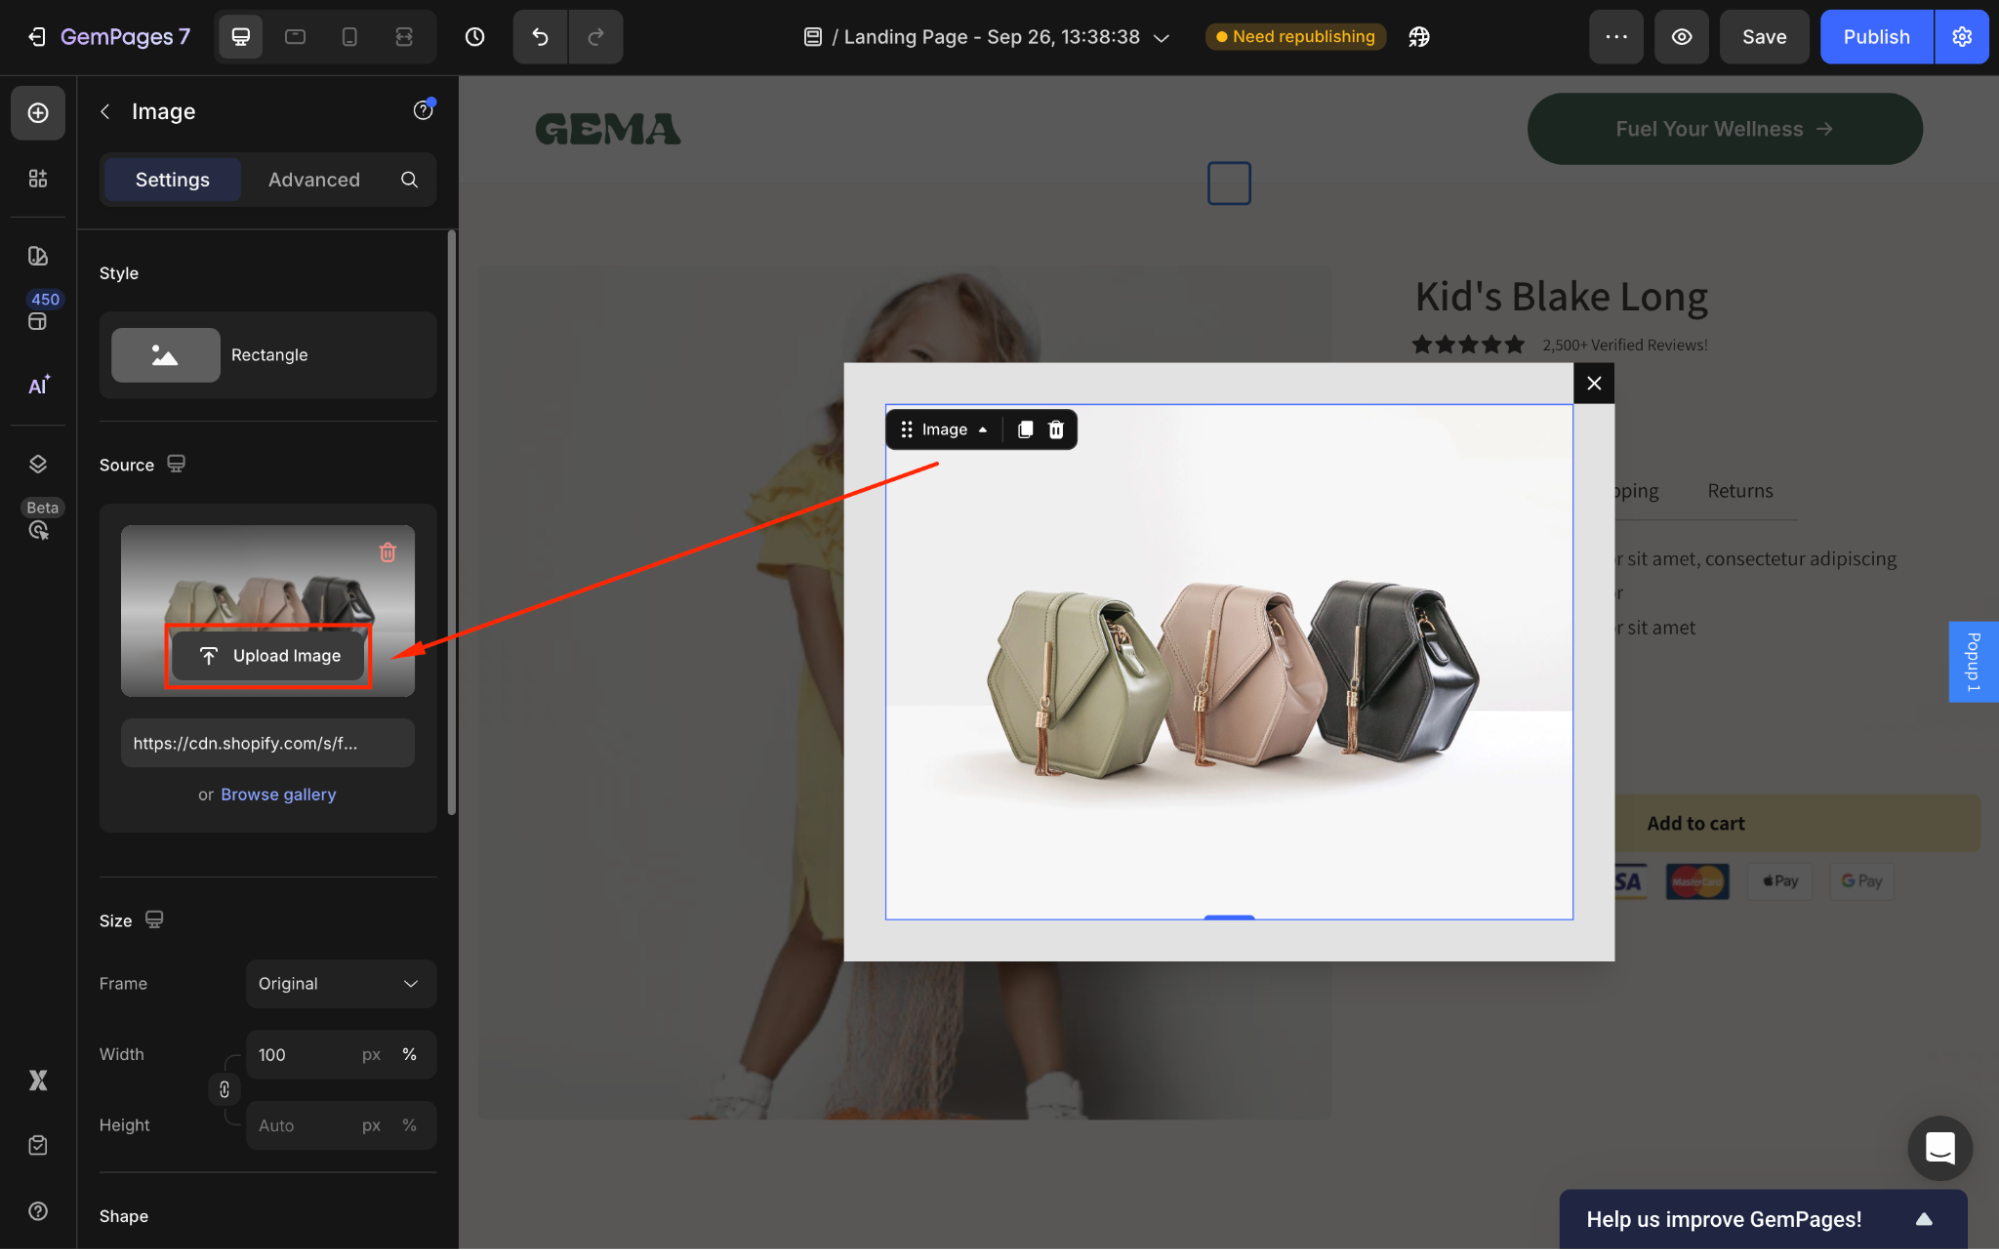Open the Frame Original dropdown
1999x1250 pixels.
tap(340, 983)
